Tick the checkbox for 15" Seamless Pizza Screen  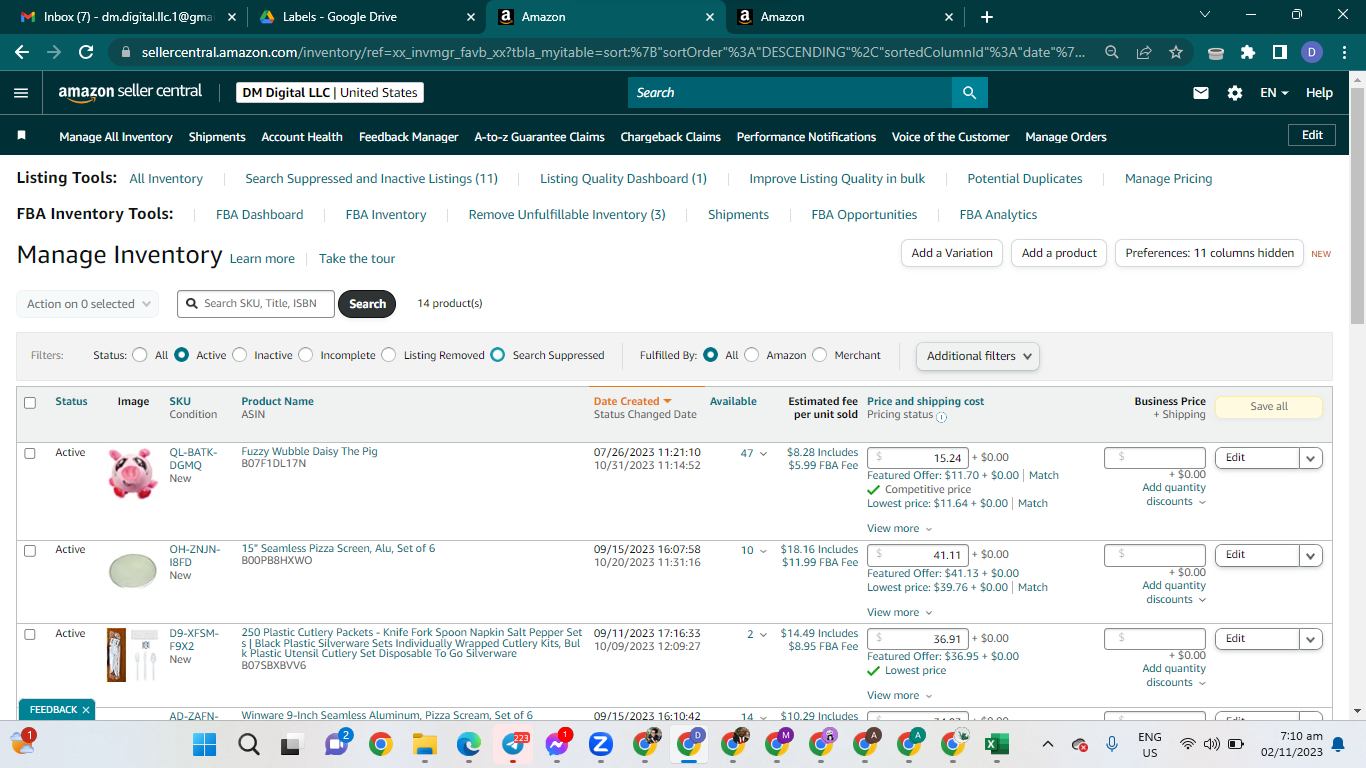(x=30, y=551)
